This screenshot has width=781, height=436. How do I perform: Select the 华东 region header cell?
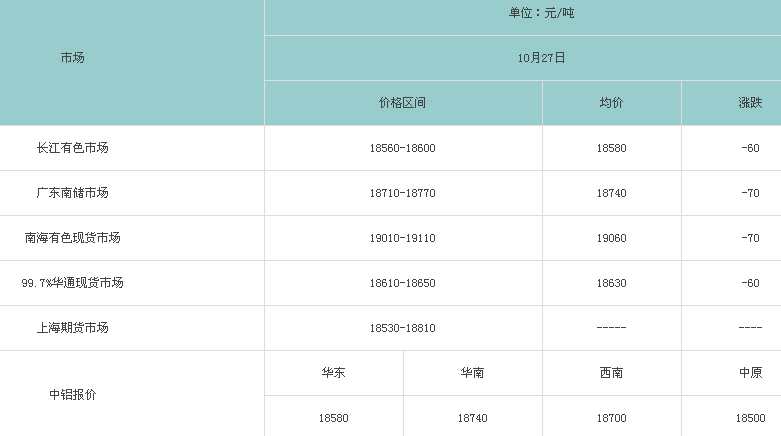(333, 373)
